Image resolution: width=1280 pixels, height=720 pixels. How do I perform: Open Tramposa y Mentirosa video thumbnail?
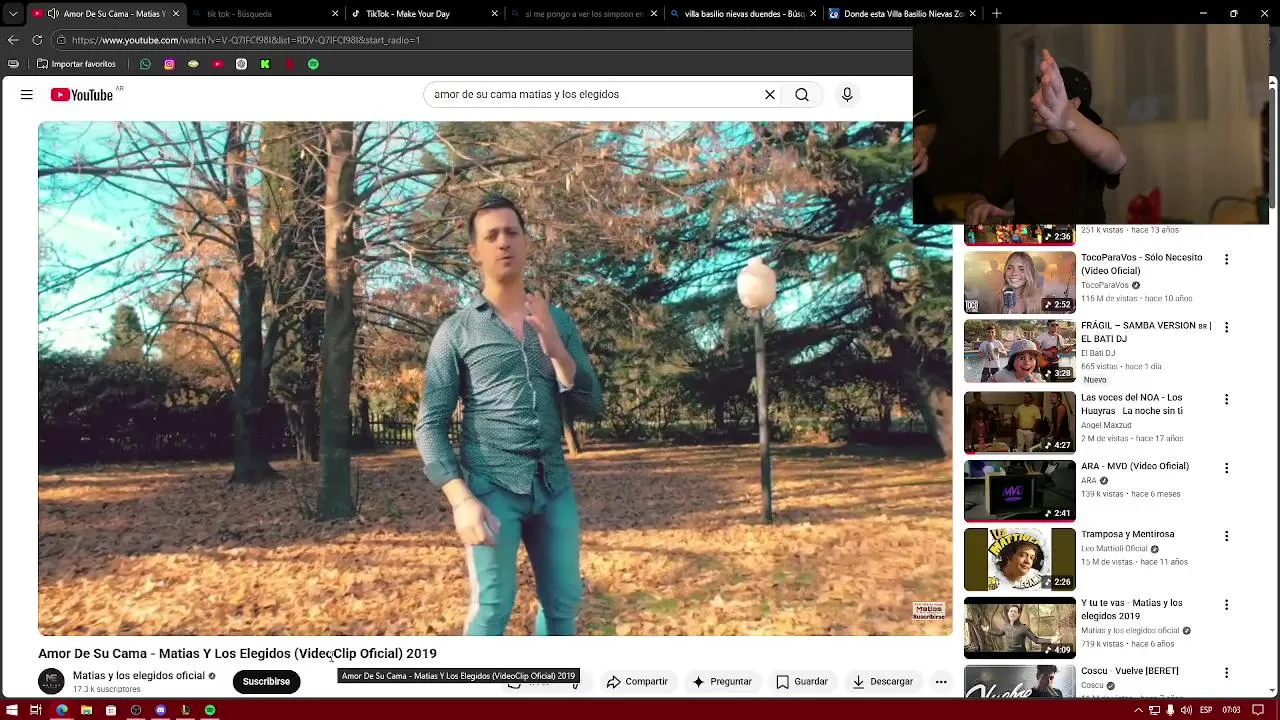[1020, 559]
